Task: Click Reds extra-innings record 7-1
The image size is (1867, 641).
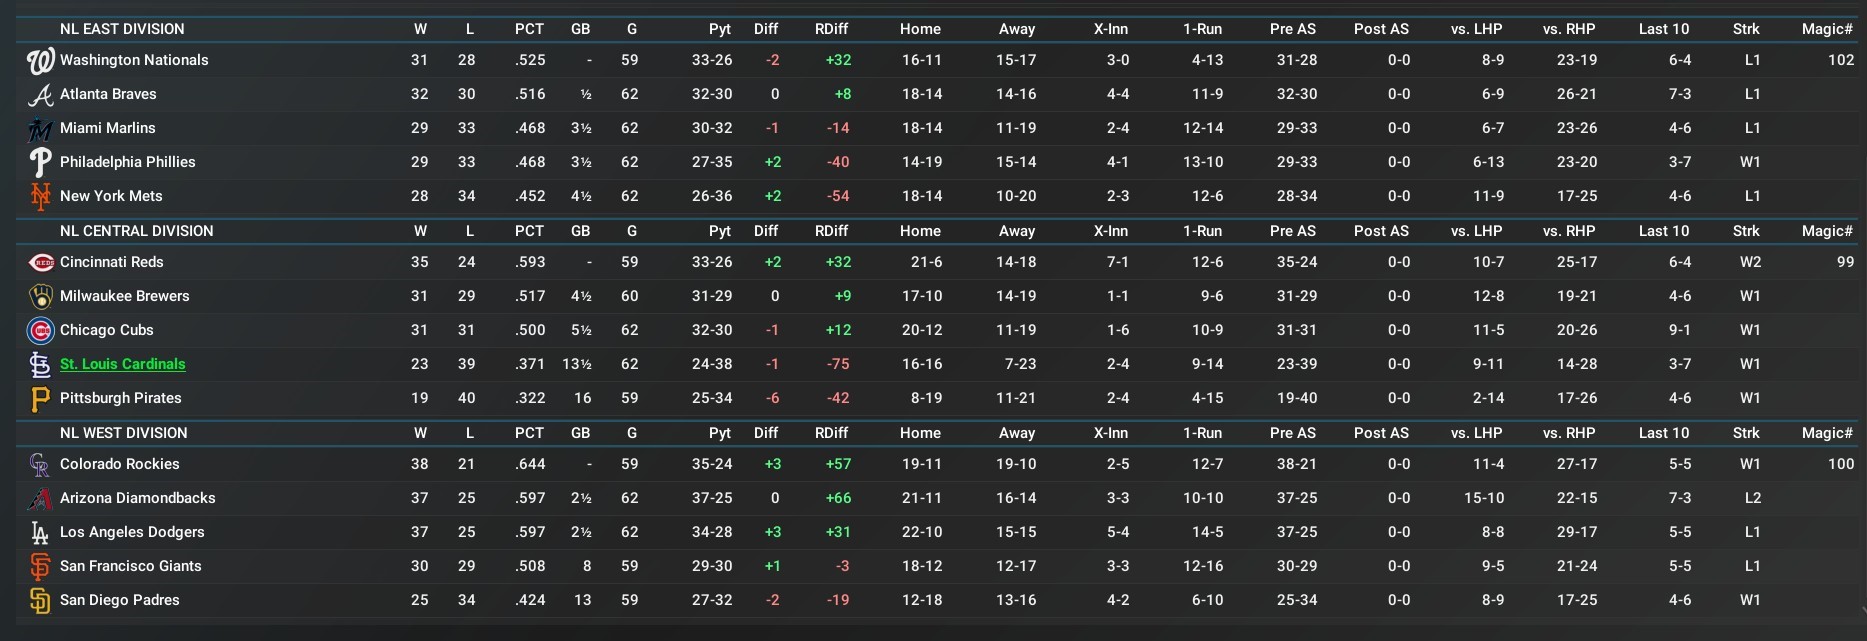Action: 1118,262
